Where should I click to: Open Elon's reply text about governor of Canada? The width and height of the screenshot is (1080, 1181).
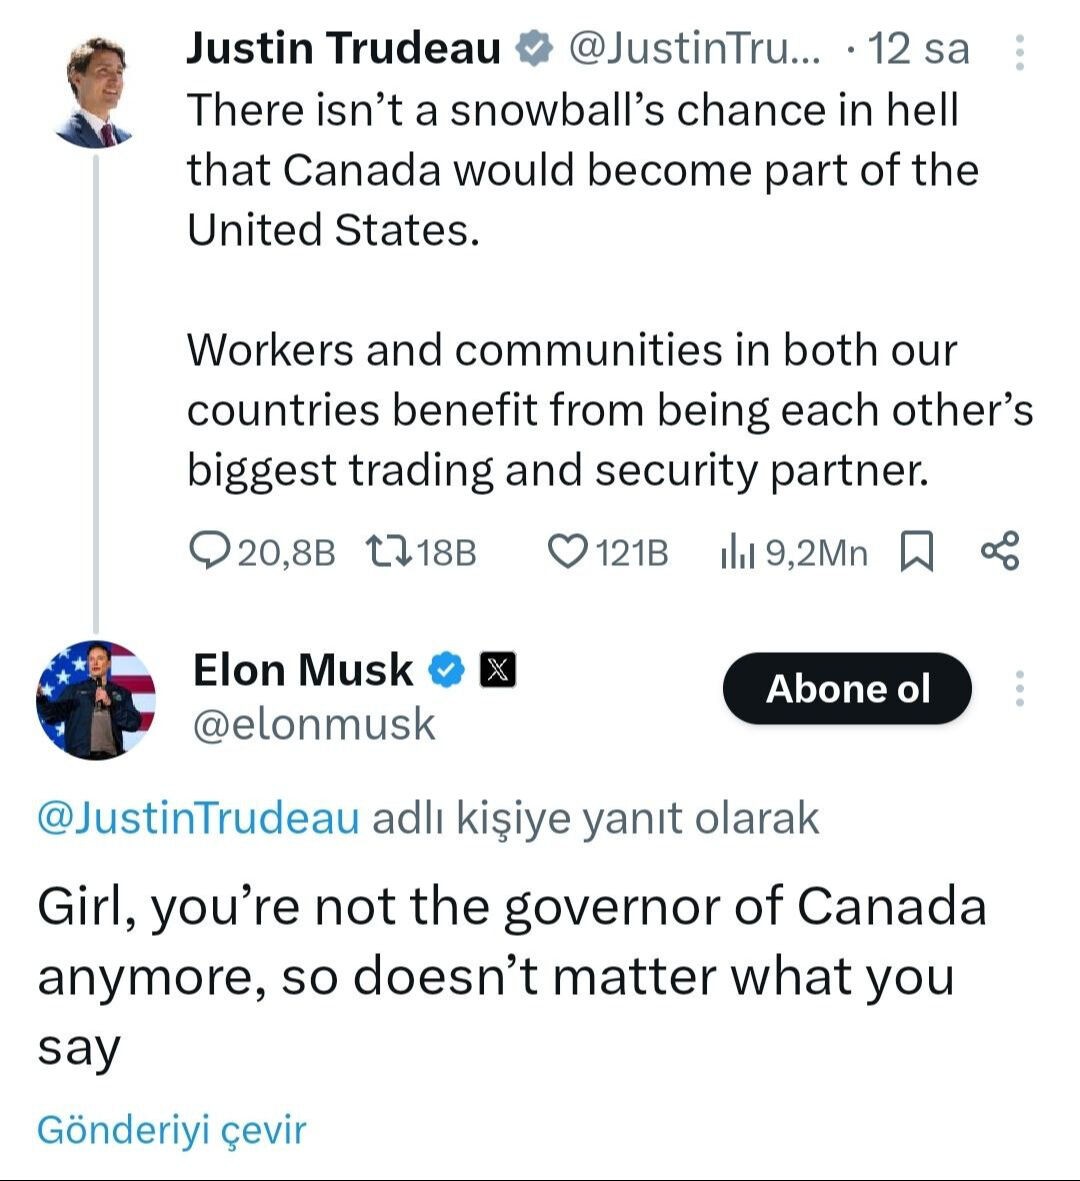tap(510, 975)
